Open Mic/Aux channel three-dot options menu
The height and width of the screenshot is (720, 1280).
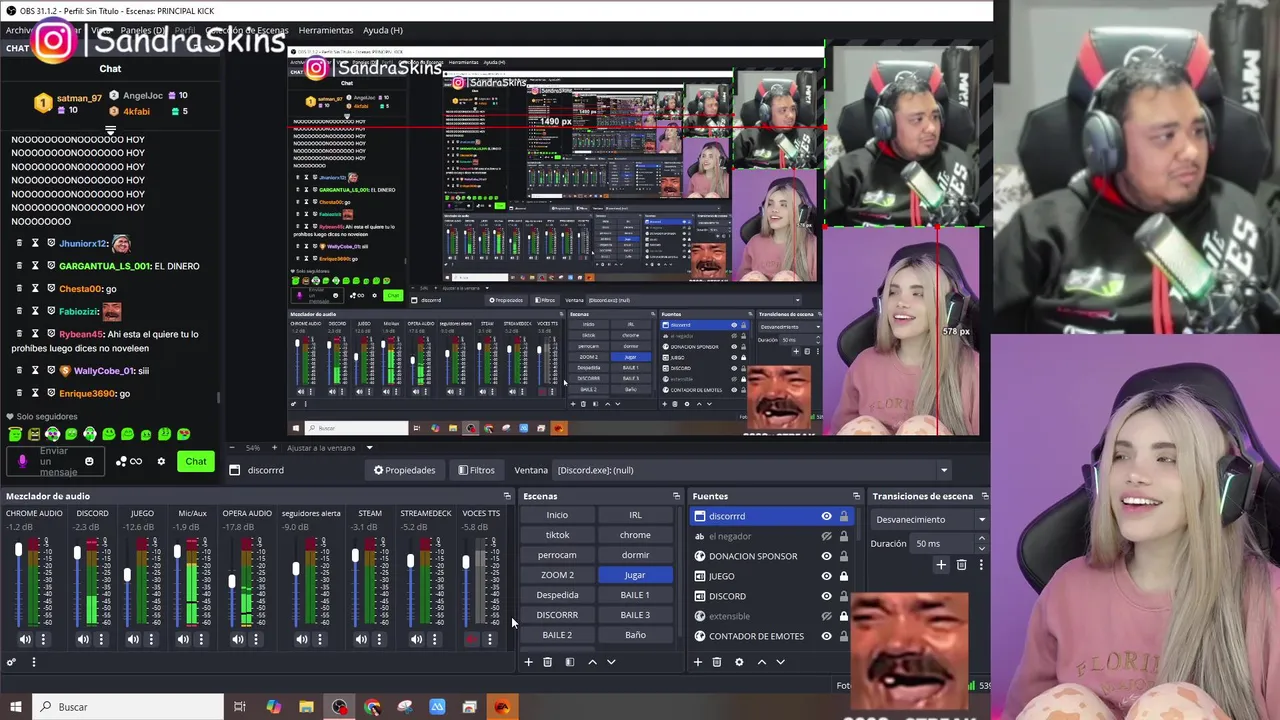point(201,639)
